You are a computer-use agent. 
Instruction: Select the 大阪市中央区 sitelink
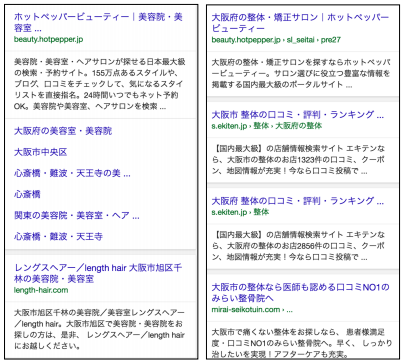40,152
